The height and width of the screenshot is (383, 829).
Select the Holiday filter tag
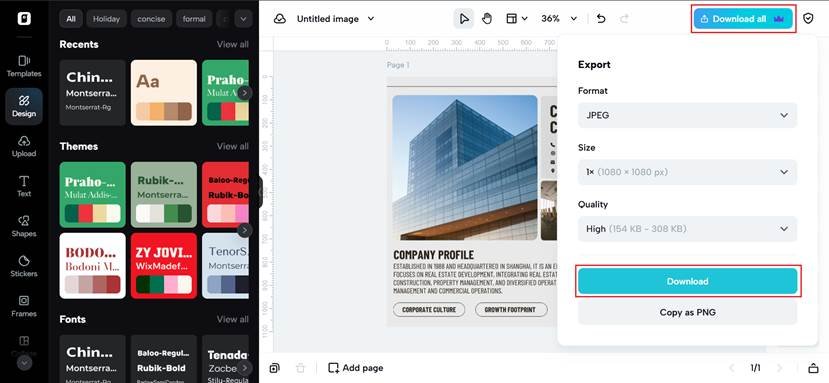point(106,19)
